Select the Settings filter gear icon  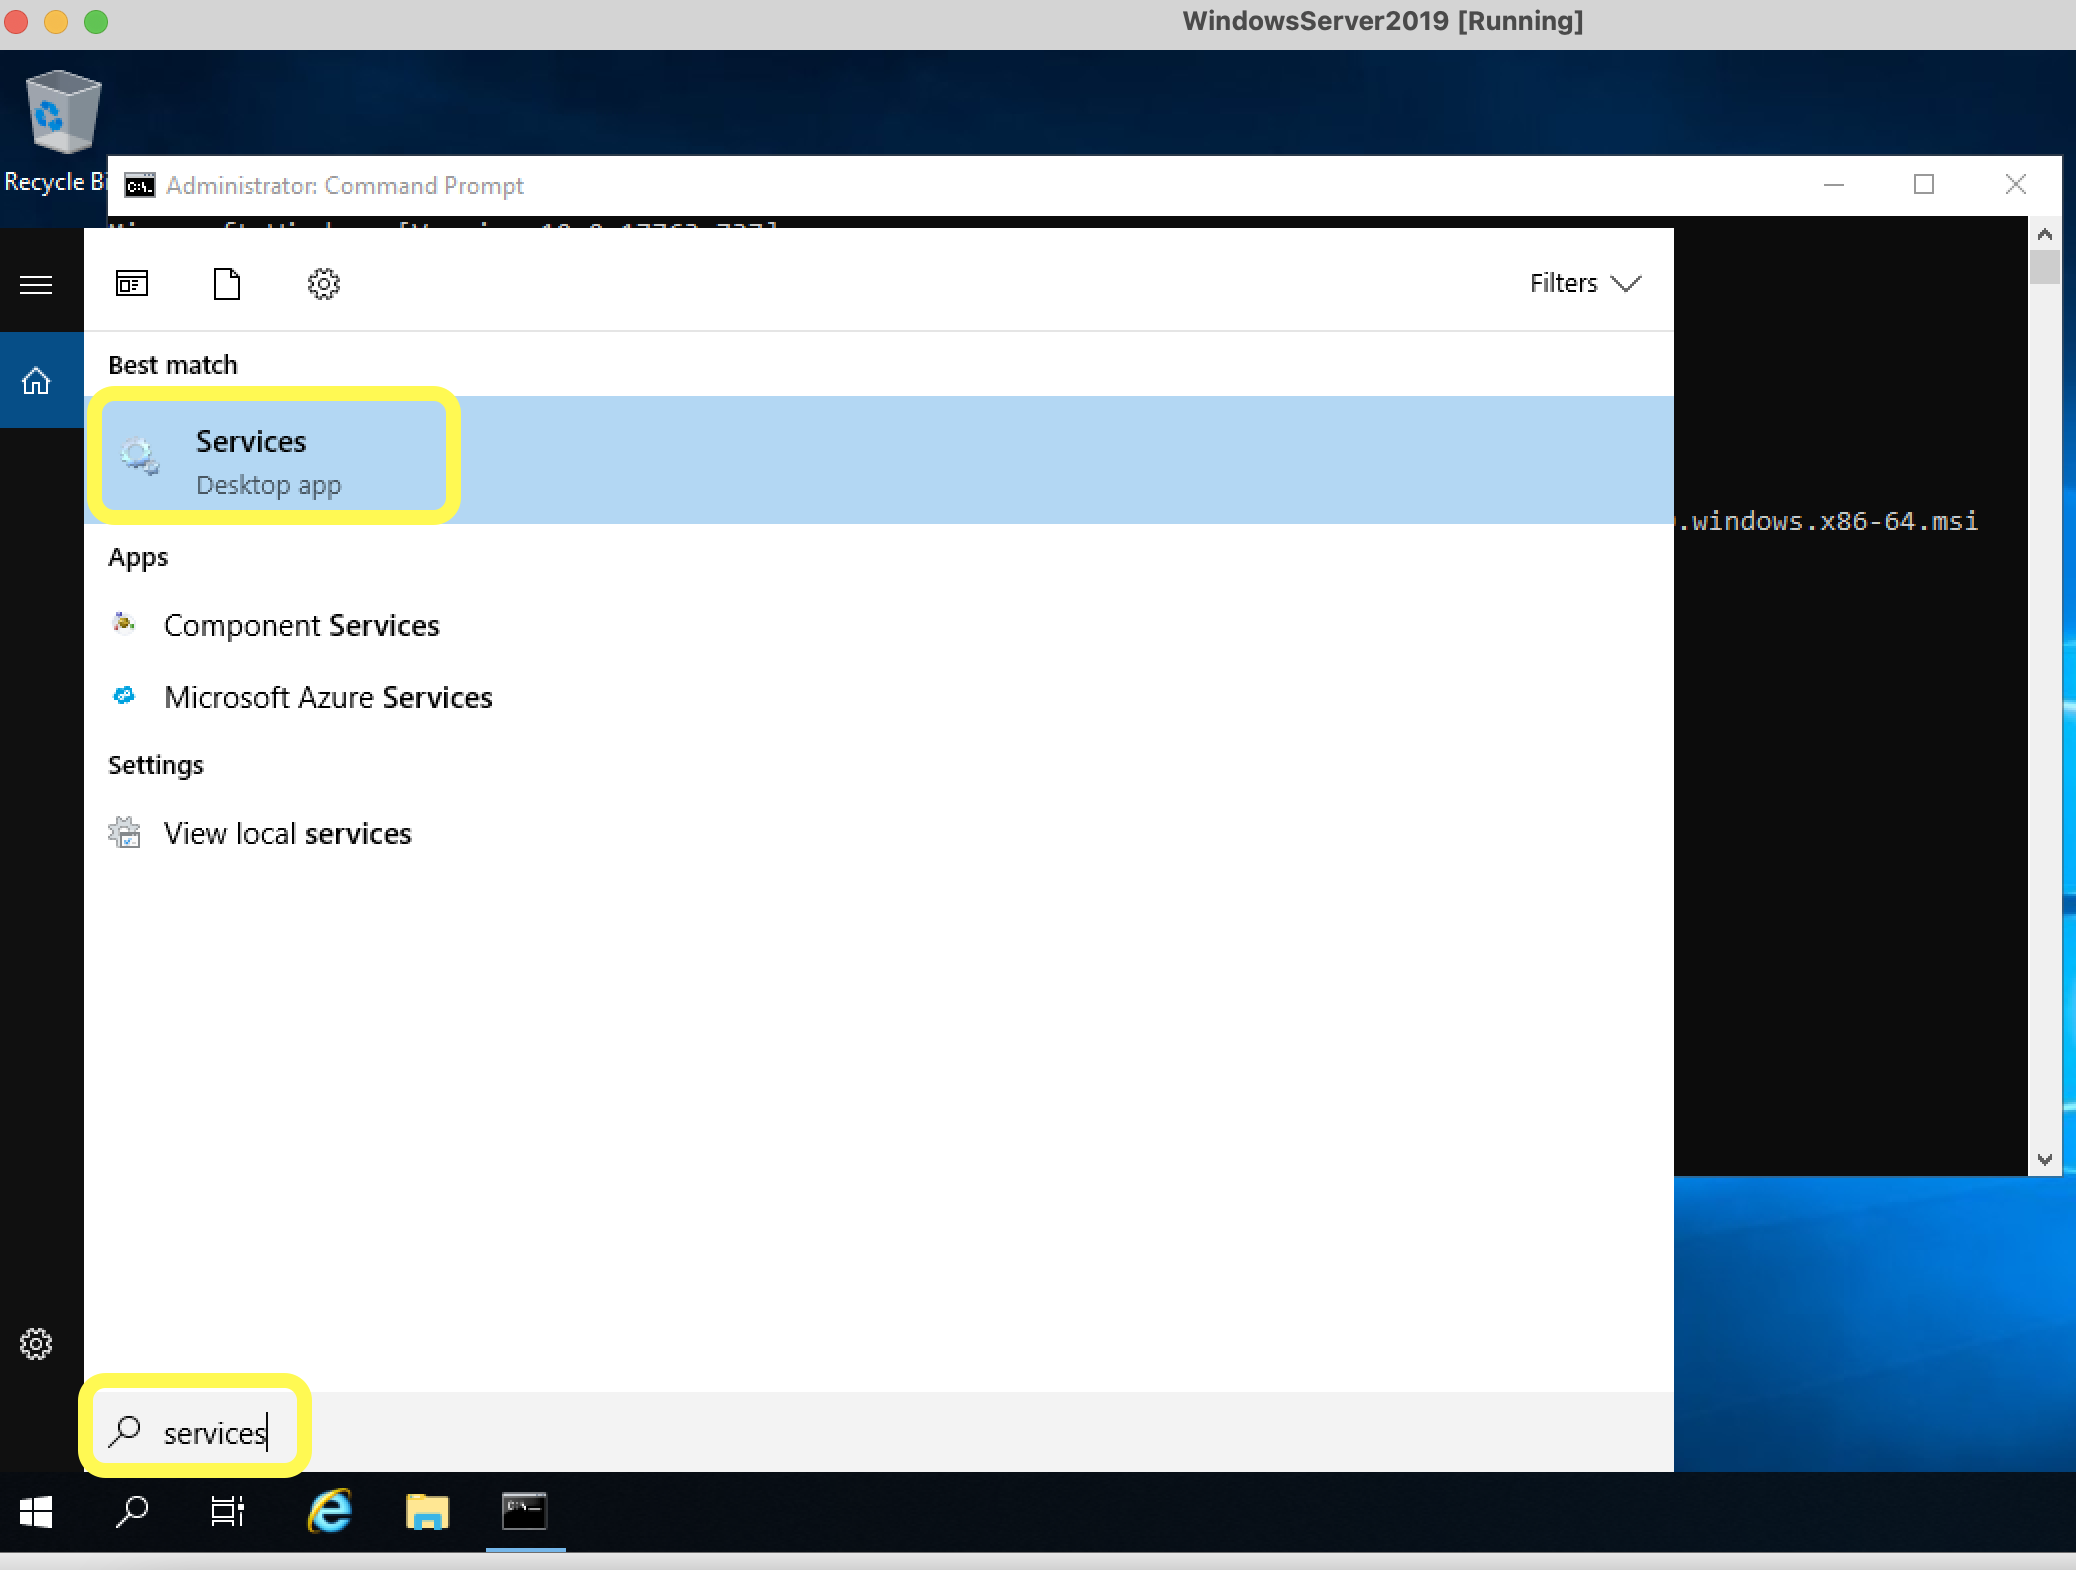tap(324, 284)
